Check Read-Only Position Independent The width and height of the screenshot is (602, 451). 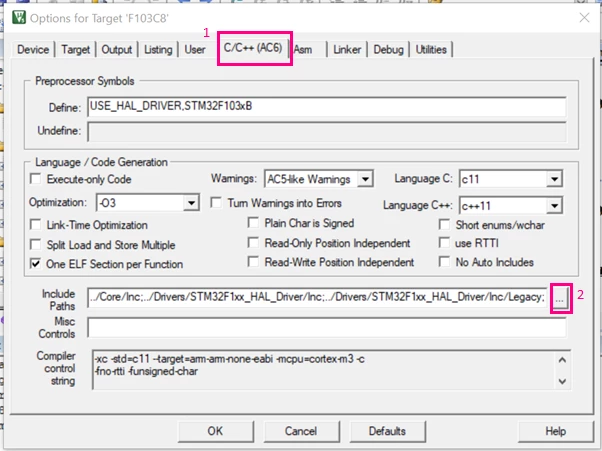pyautogui.click(x=253, y=243)
